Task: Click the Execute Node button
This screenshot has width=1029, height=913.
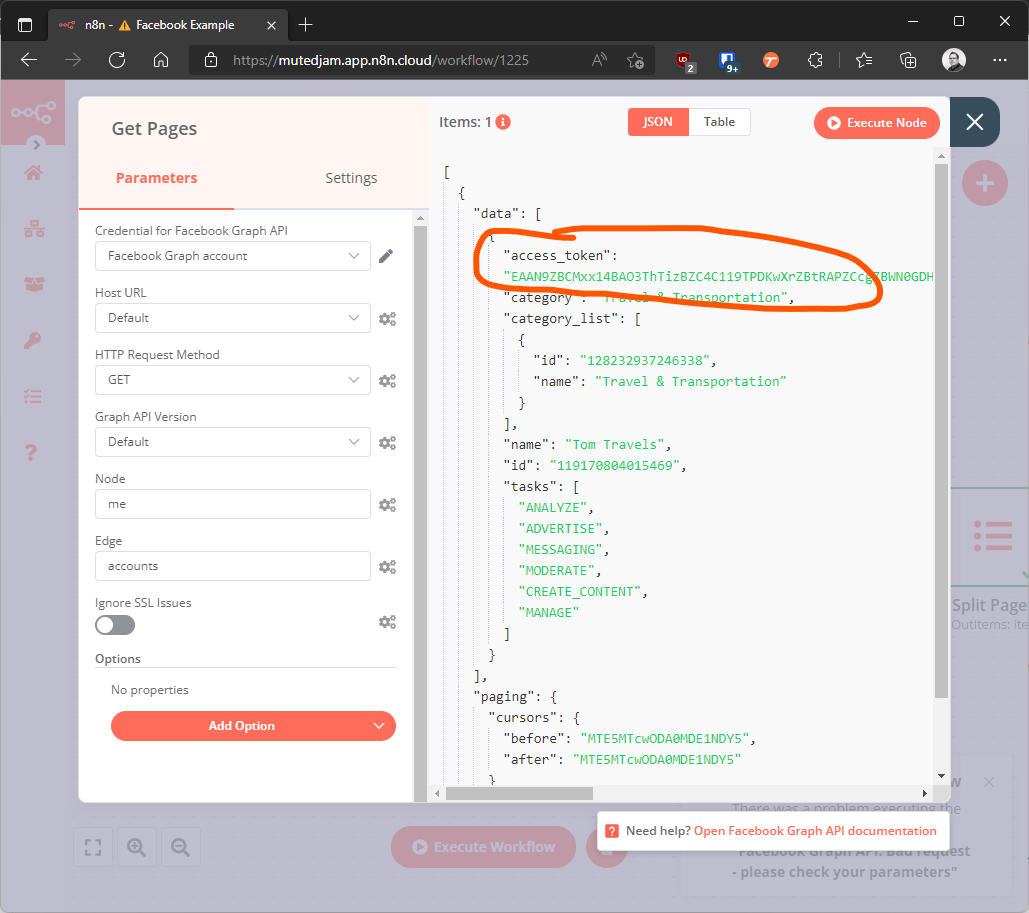Action: (x=876, y=121)
